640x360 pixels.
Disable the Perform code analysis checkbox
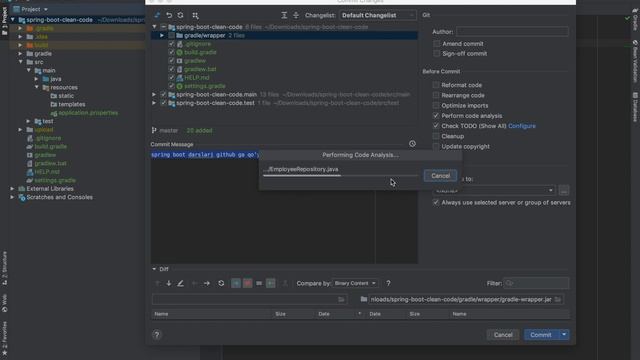tap(436, 116)
